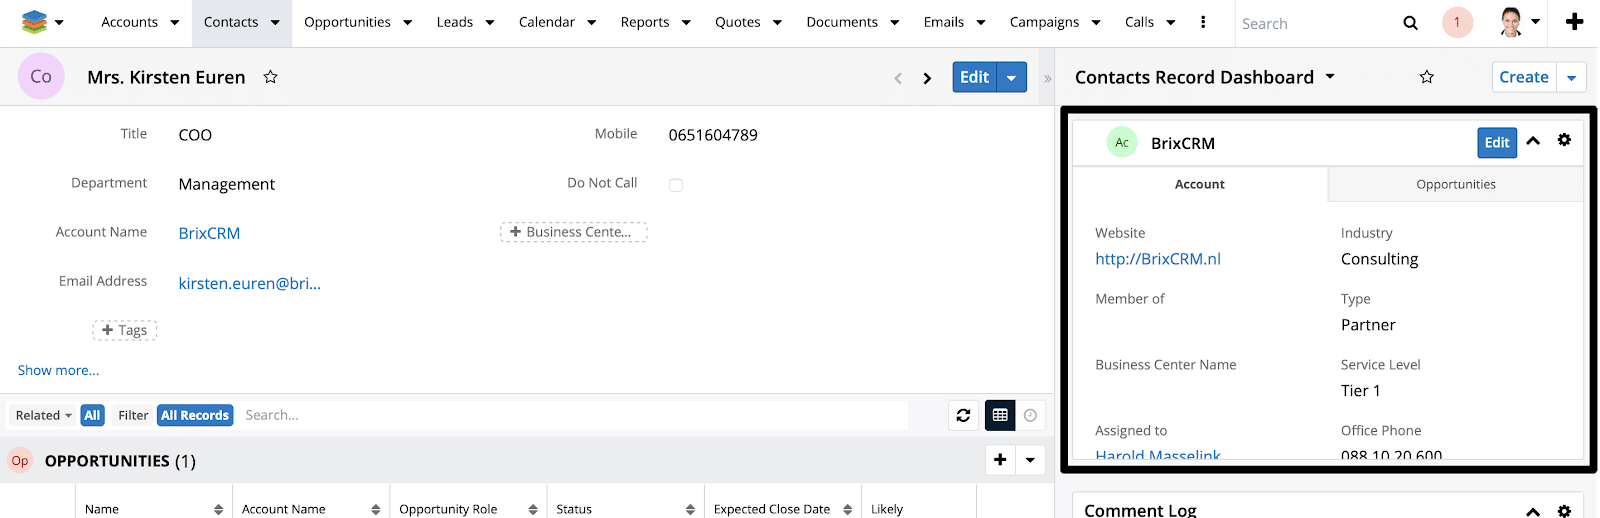Viewport: 1600px width, 518px height.
Task: Open the Documents module
Action: [842, 22]
